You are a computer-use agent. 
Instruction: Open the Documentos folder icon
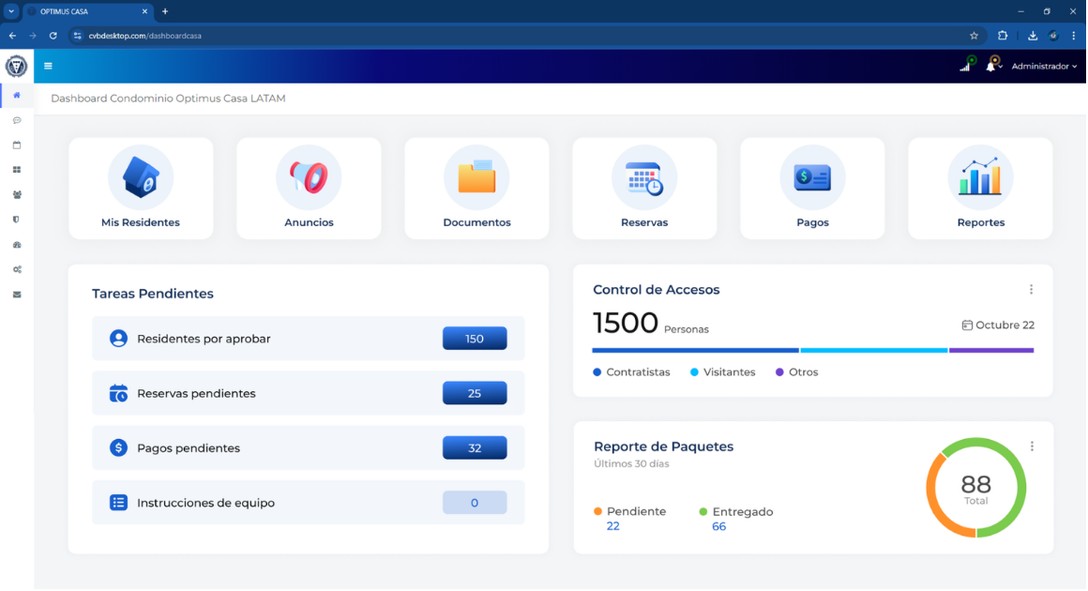tap(477, 177)
